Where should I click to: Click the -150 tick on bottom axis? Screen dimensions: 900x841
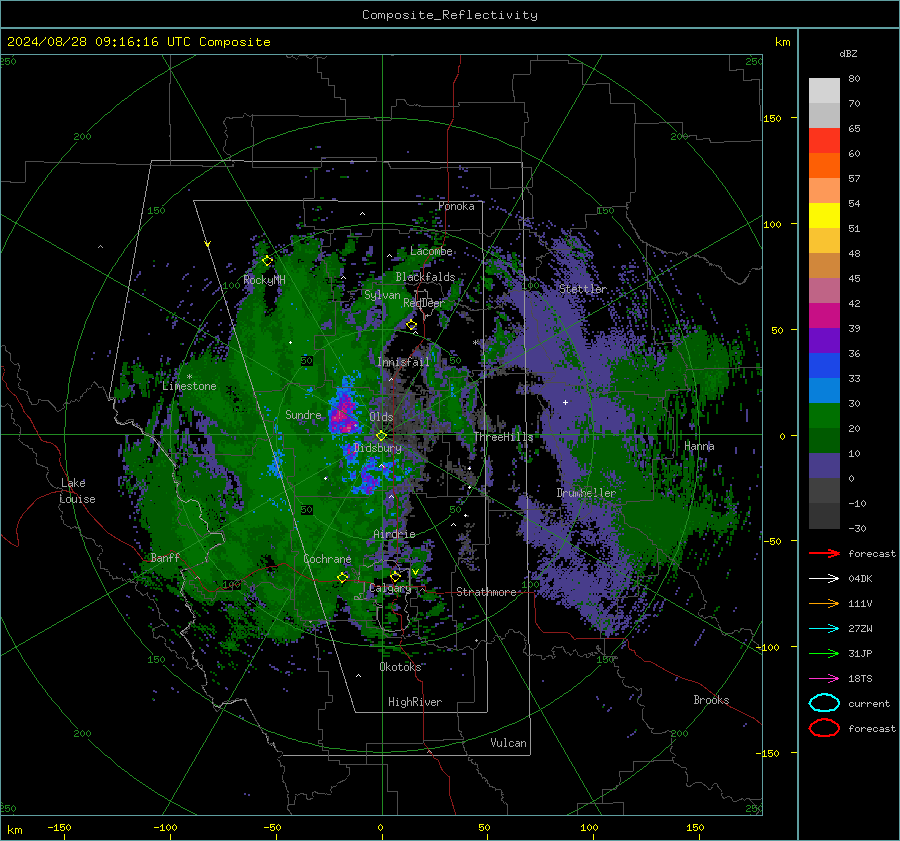pos(59,828)
